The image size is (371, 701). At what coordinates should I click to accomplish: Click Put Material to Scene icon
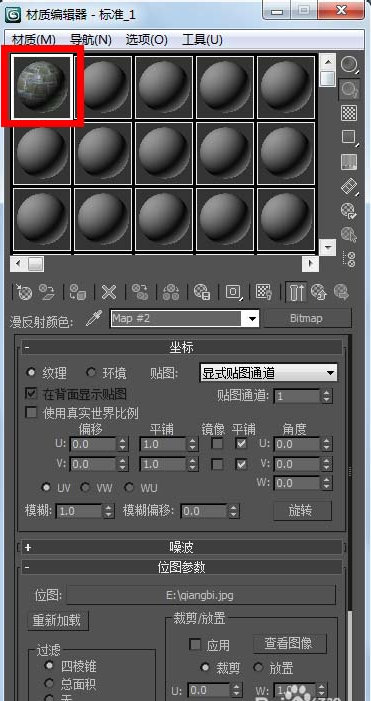[x=46, y=292]
